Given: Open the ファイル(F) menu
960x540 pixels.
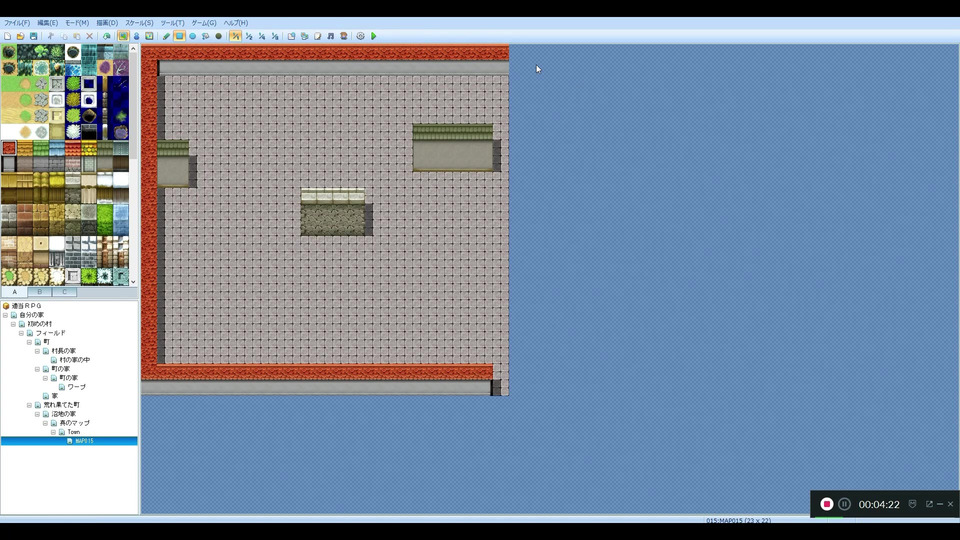Looking at the screenshot, I should (x=17, y=23).
